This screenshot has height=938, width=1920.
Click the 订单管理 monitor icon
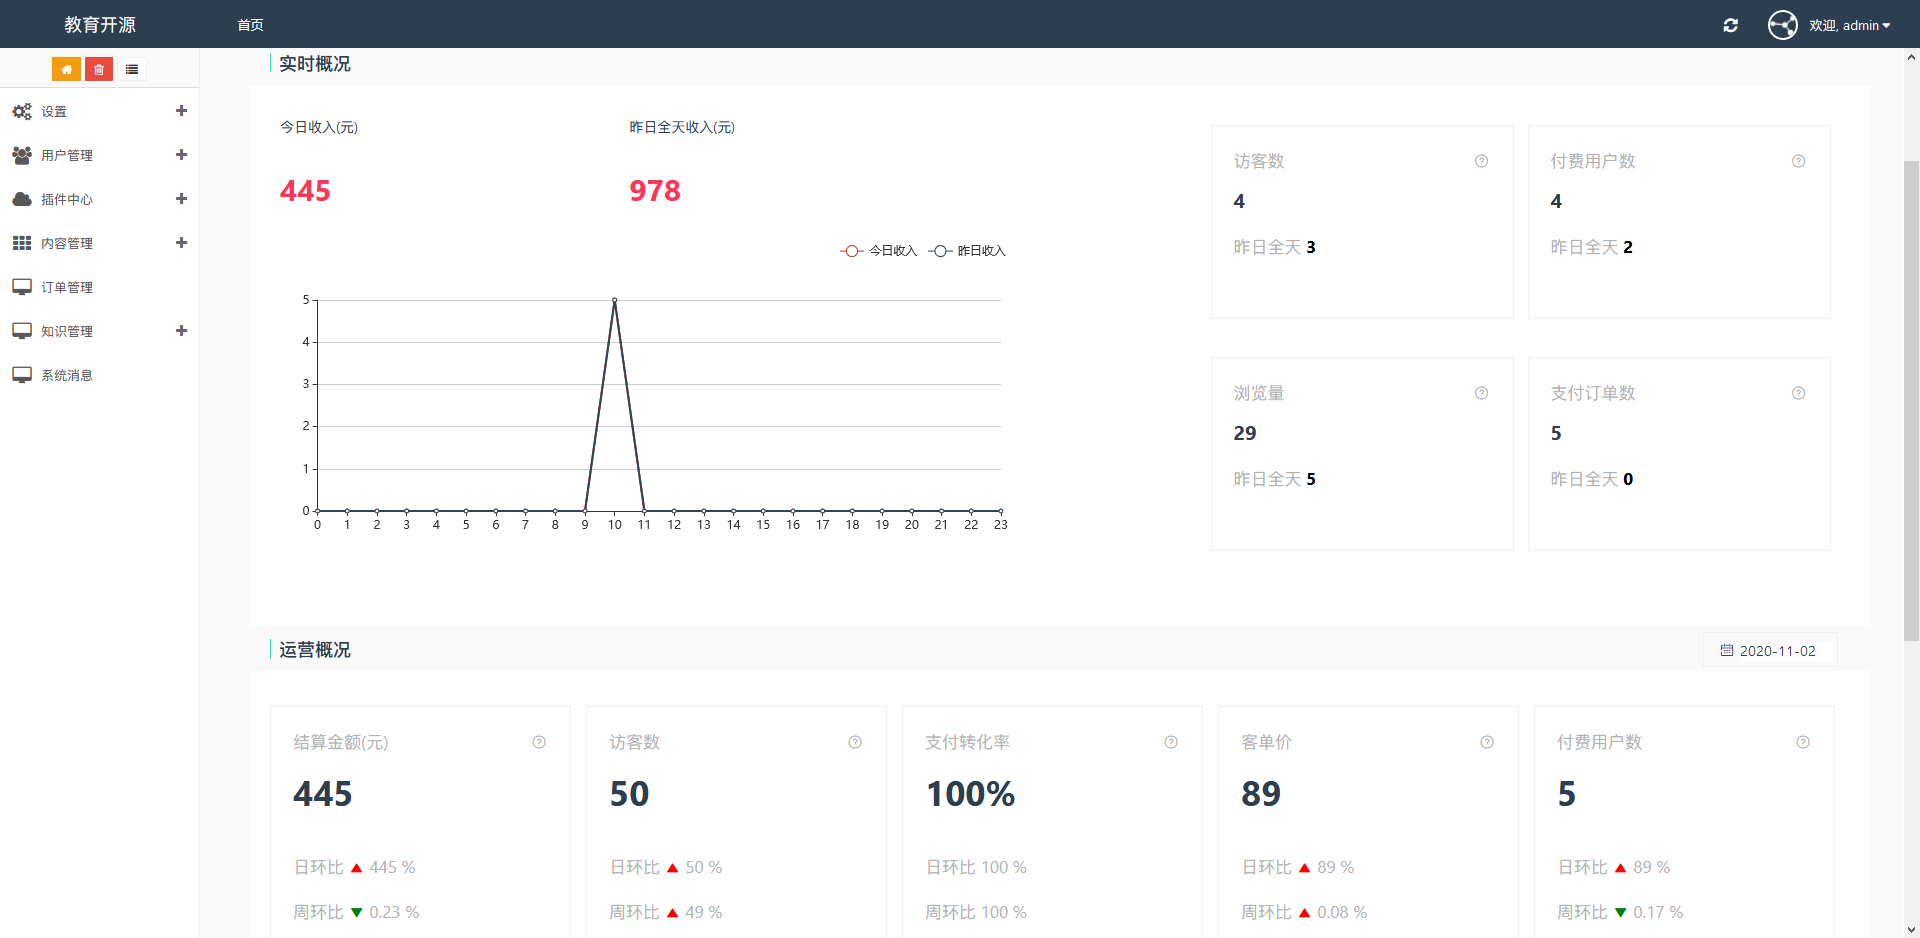point(22,287)
